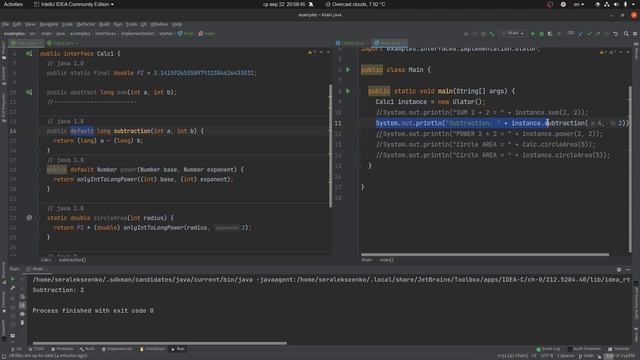The width and height of the screenshot is (640, 360).
Task: Select 'implementation' breadcrumb in navigation bar
Action: (x=138, y=34)
